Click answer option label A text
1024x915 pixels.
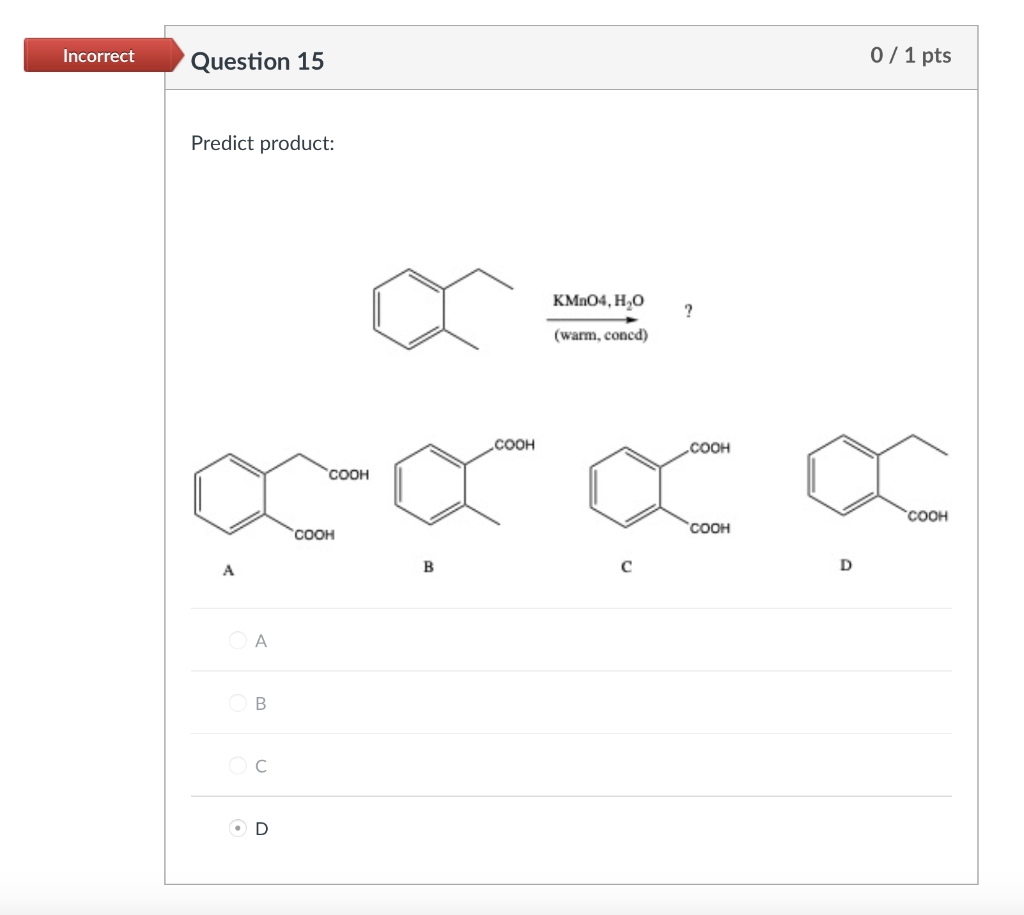tap(261, 641)
